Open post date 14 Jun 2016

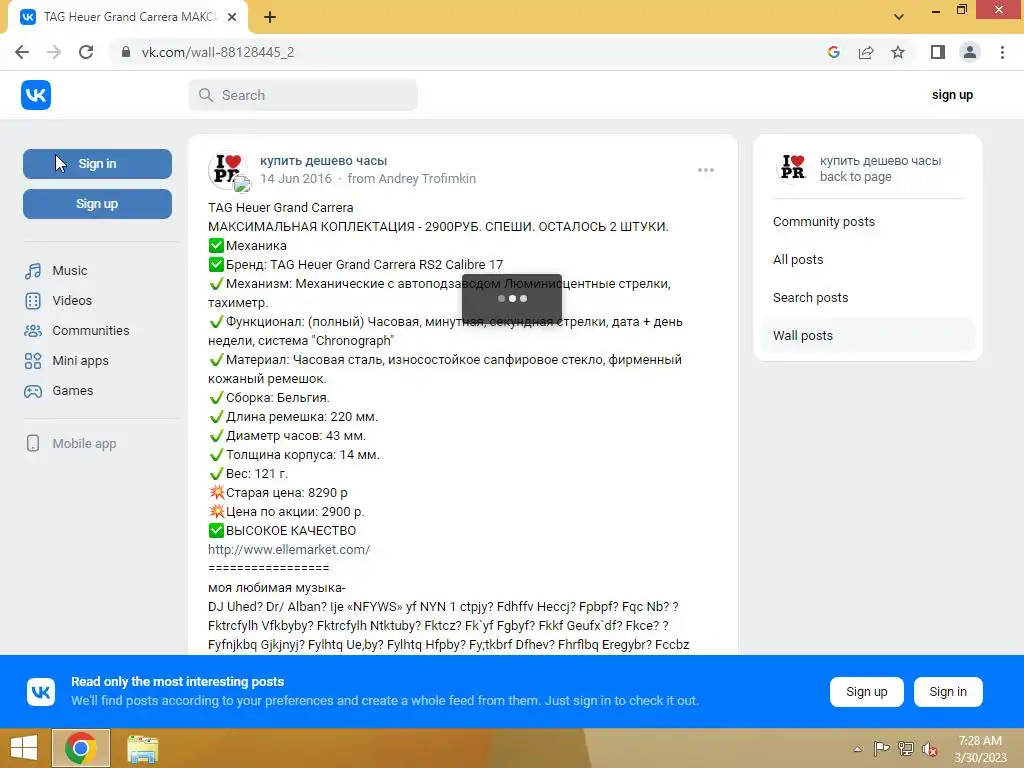click(296, 178)
